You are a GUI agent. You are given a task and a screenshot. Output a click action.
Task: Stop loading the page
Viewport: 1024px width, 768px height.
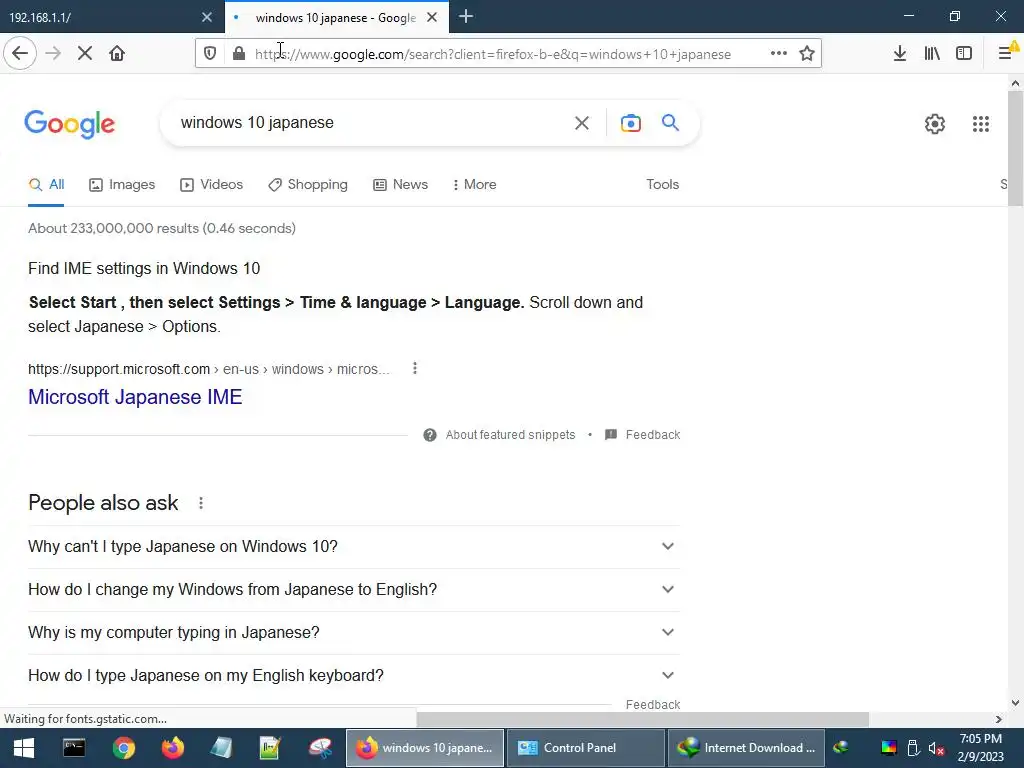84,53
